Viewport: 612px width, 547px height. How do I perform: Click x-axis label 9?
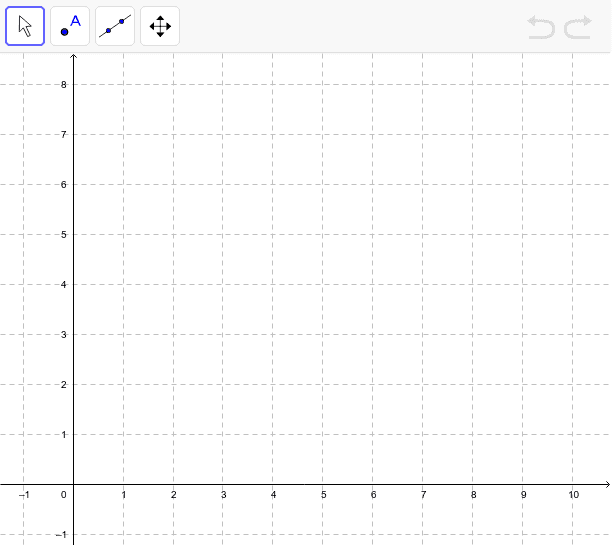pyautogui.click(x=523, y=495)
